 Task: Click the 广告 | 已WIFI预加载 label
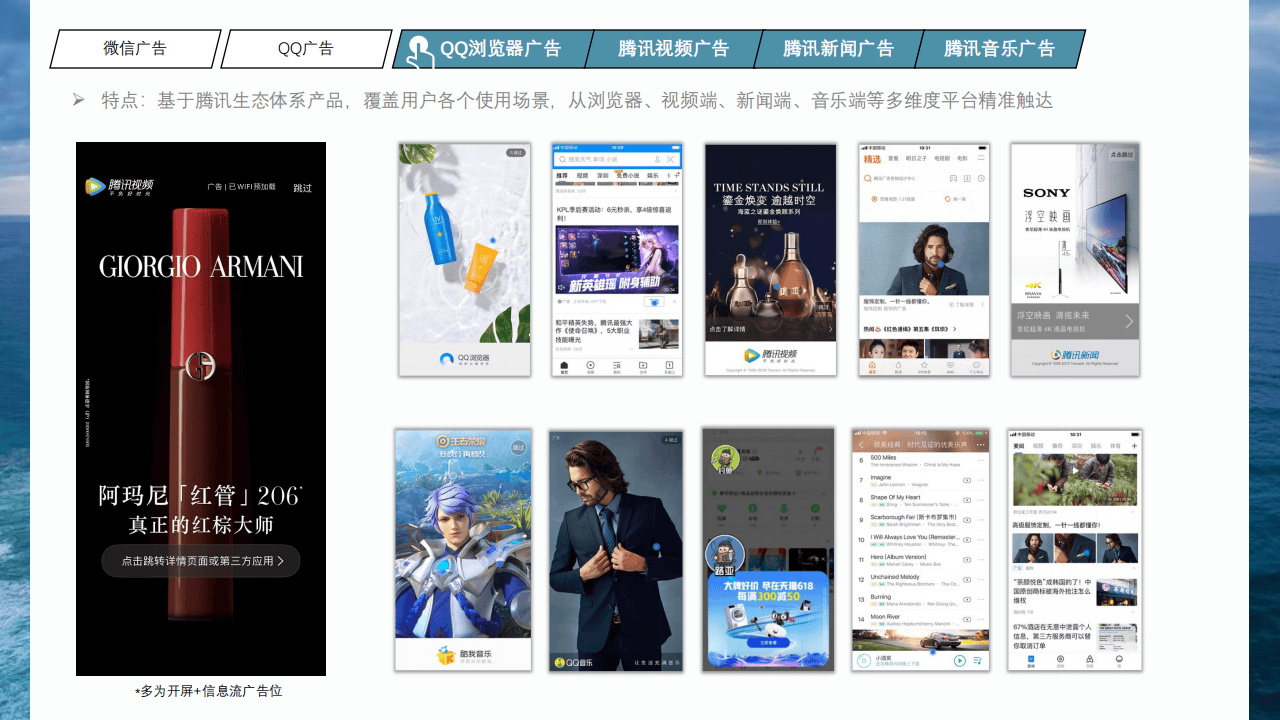(x=241, y=187)
